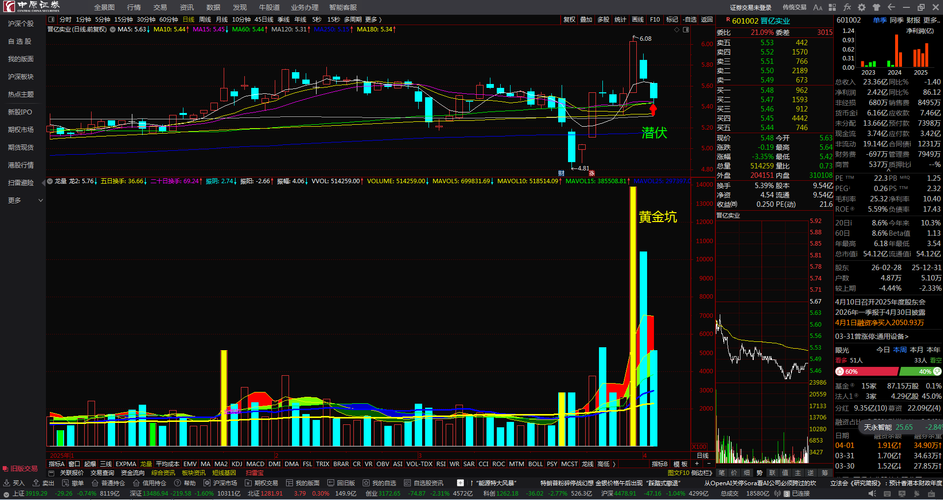Click the F10 button
This screenshot has width=943, height=500.
click(655, 19)
